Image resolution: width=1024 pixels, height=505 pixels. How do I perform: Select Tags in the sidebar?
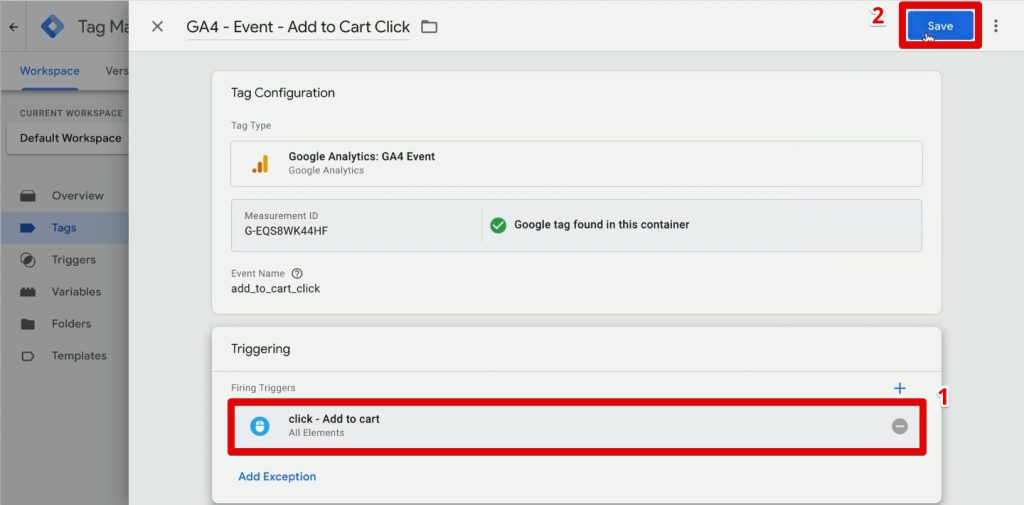tap(64, 227)
